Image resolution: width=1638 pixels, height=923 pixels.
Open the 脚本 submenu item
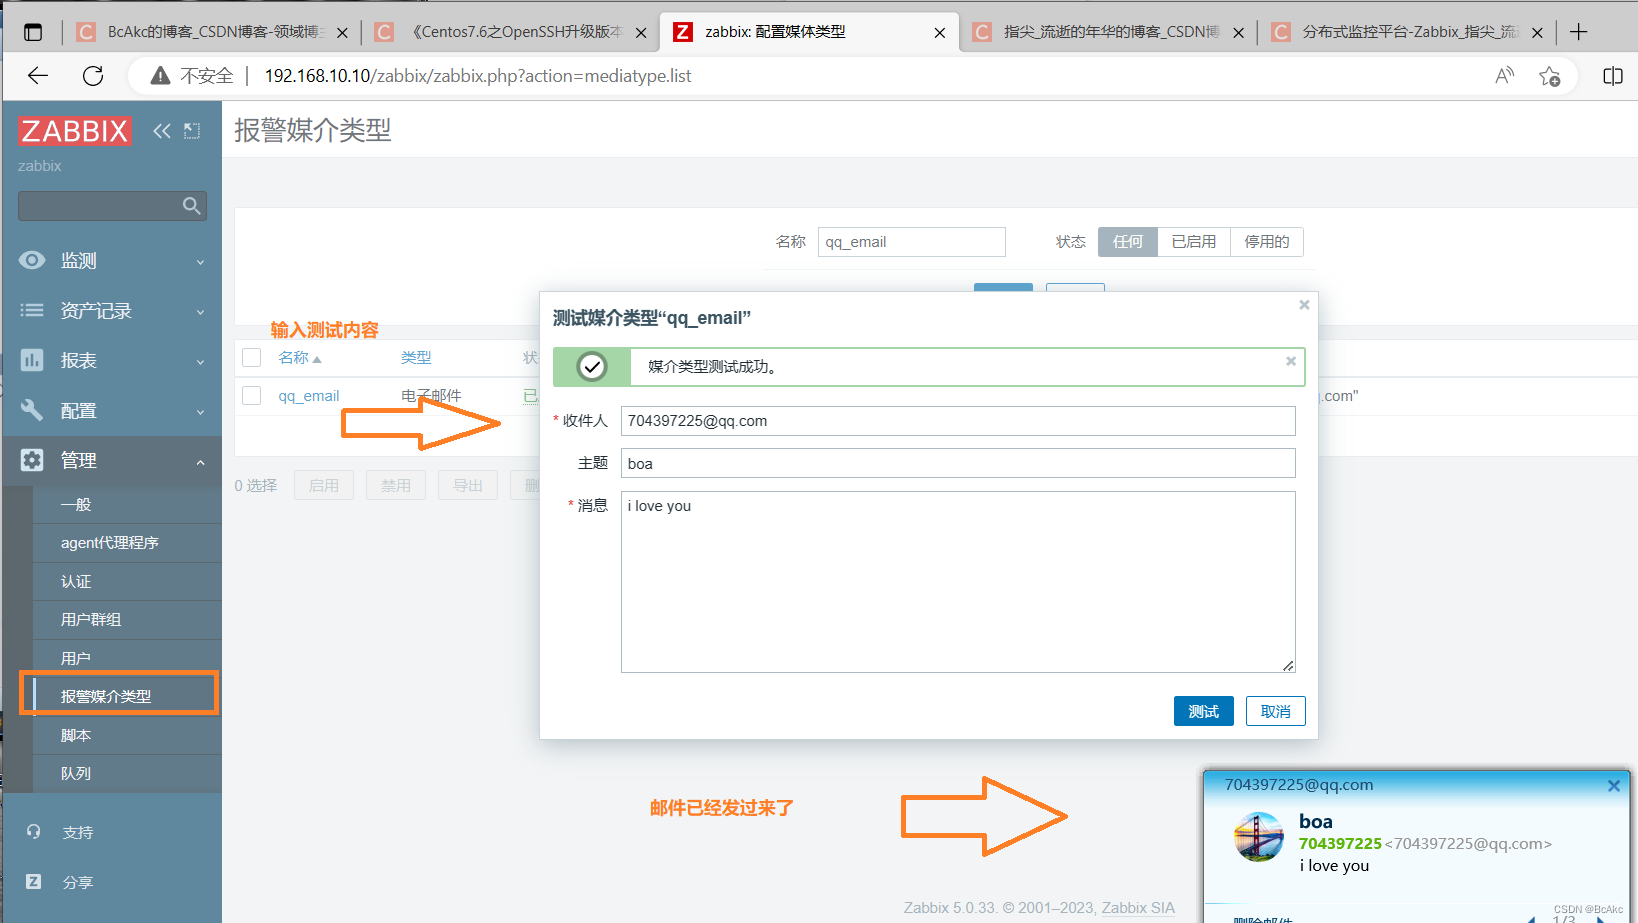coord(127,735)
